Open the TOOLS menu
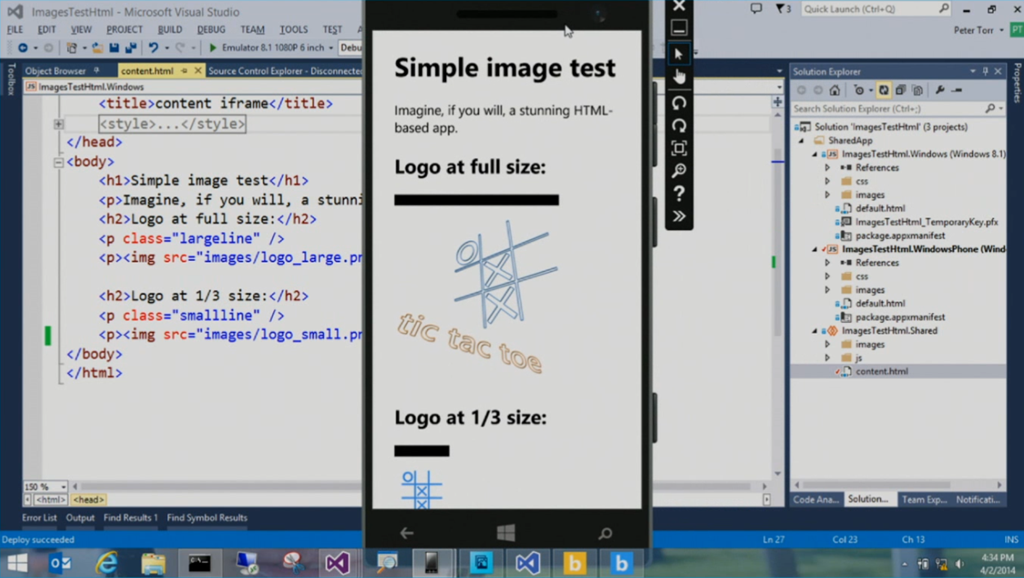 point(293,29)
